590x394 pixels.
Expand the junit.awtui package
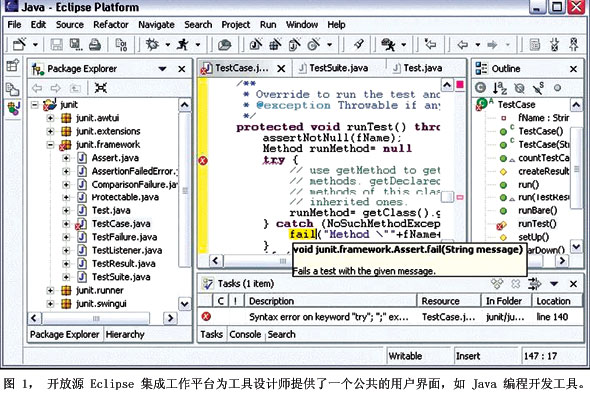point(50,118)
